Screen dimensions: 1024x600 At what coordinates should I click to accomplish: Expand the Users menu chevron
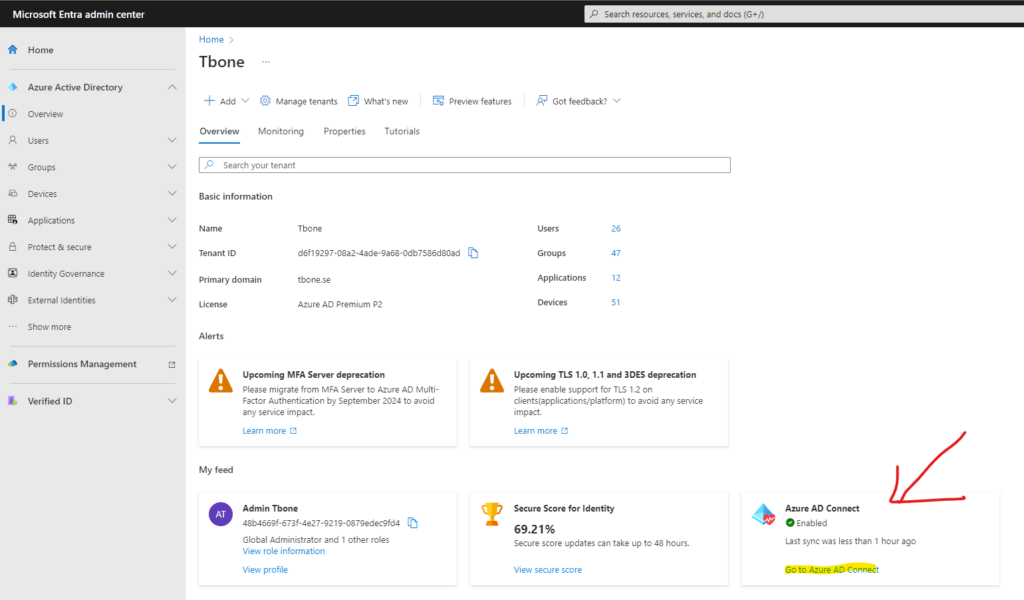[x=172, y=140]
